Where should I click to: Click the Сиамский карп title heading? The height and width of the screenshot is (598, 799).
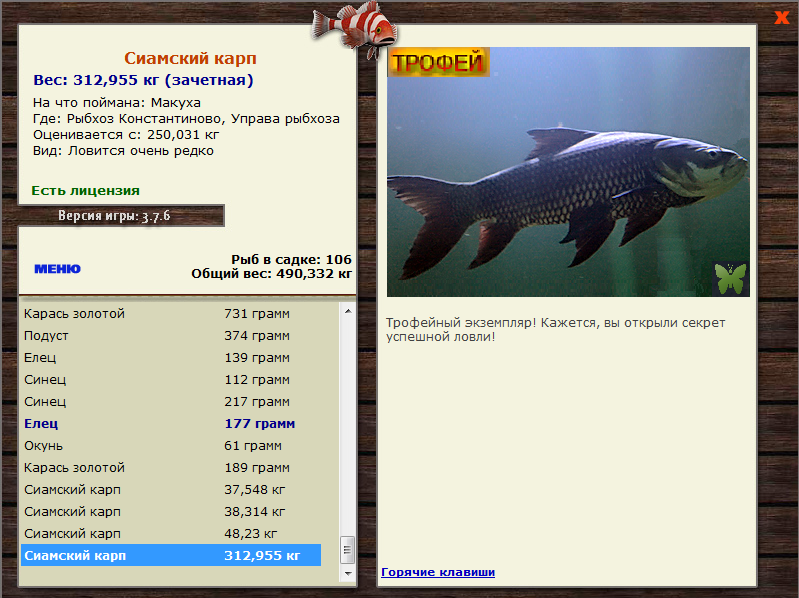coord(190,58)
